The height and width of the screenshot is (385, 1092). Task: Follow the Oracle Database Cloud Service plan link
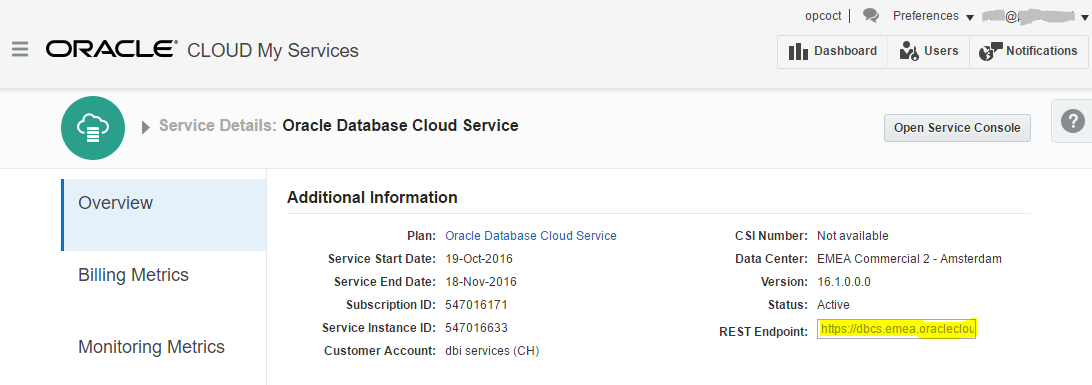531,236
